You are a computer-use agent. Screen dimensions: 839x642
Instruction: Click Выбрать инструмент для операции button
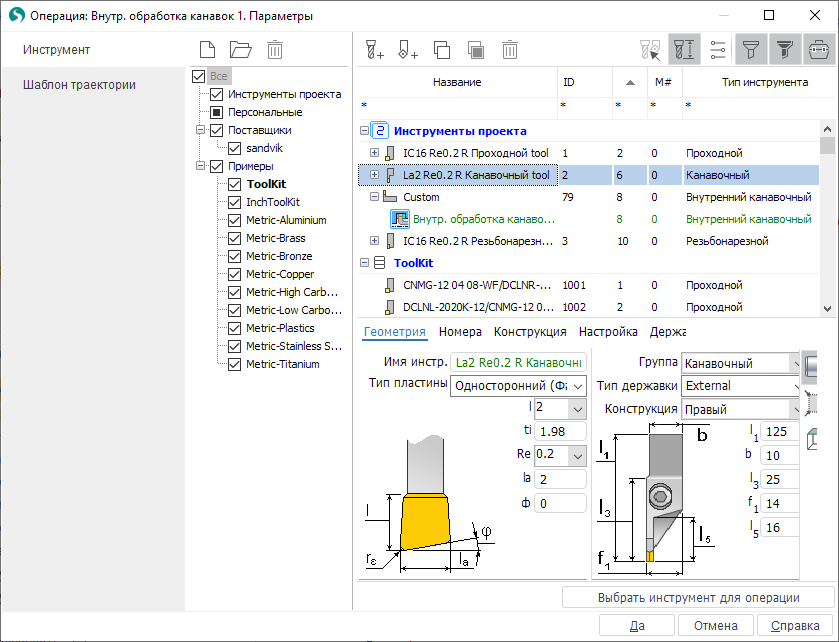pos(697,598)
